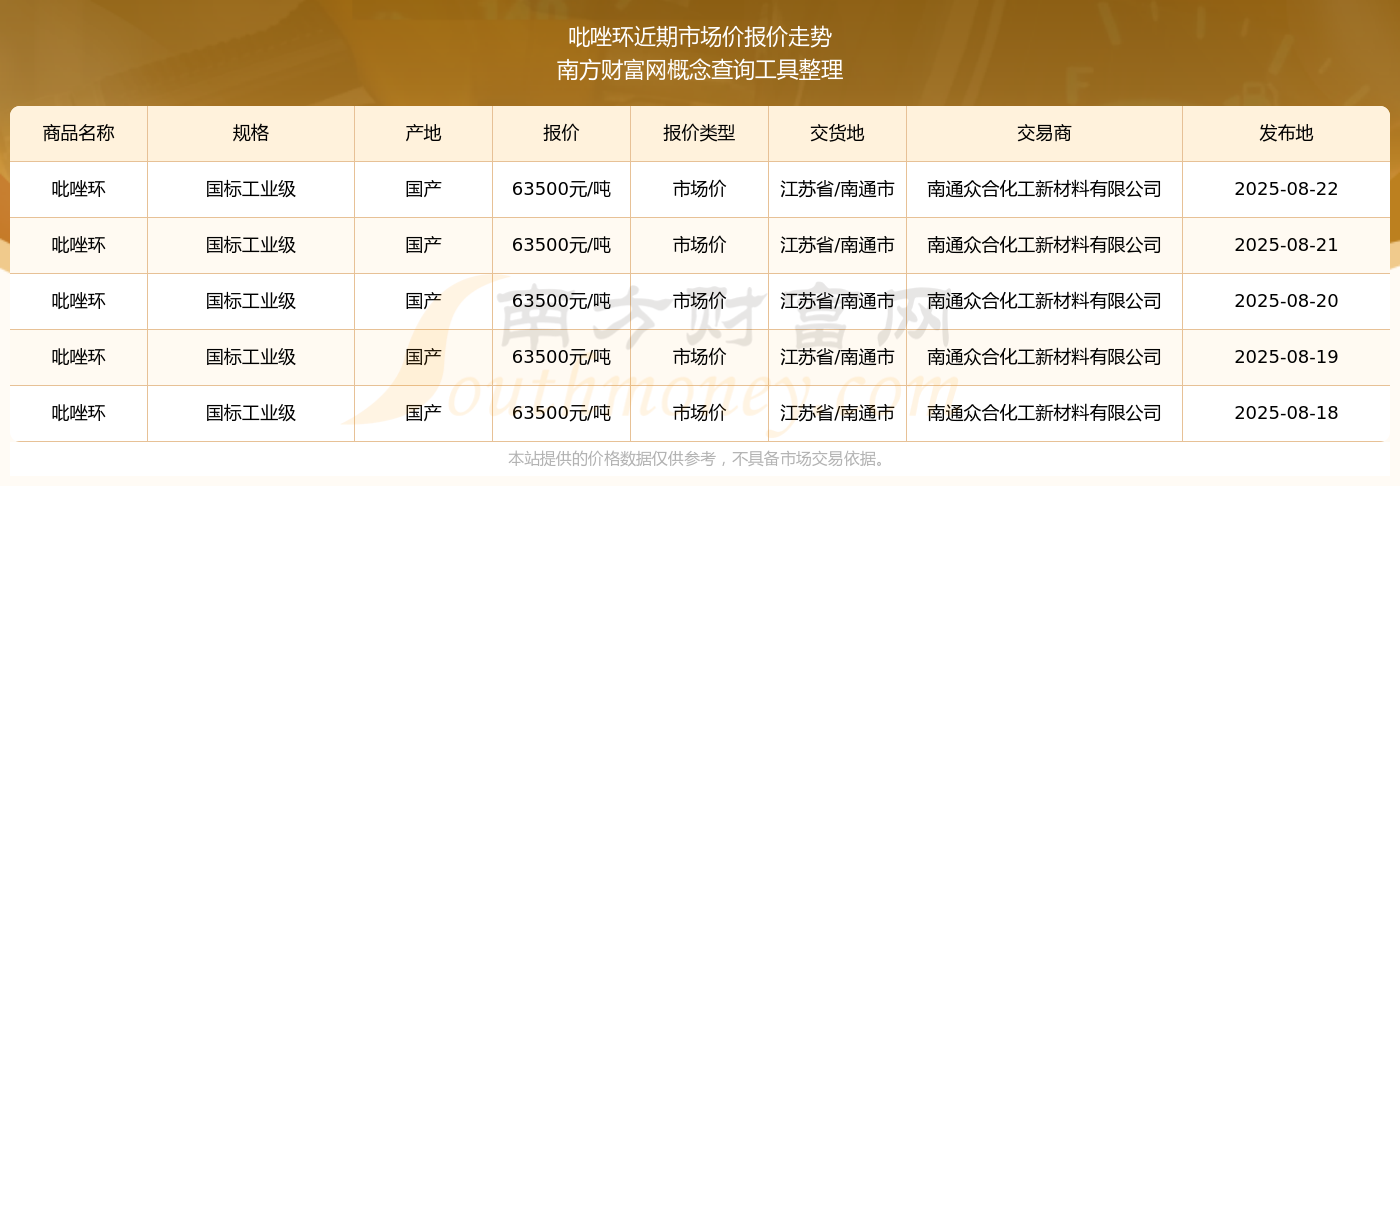Click the 产地 column header

[423, 133]
